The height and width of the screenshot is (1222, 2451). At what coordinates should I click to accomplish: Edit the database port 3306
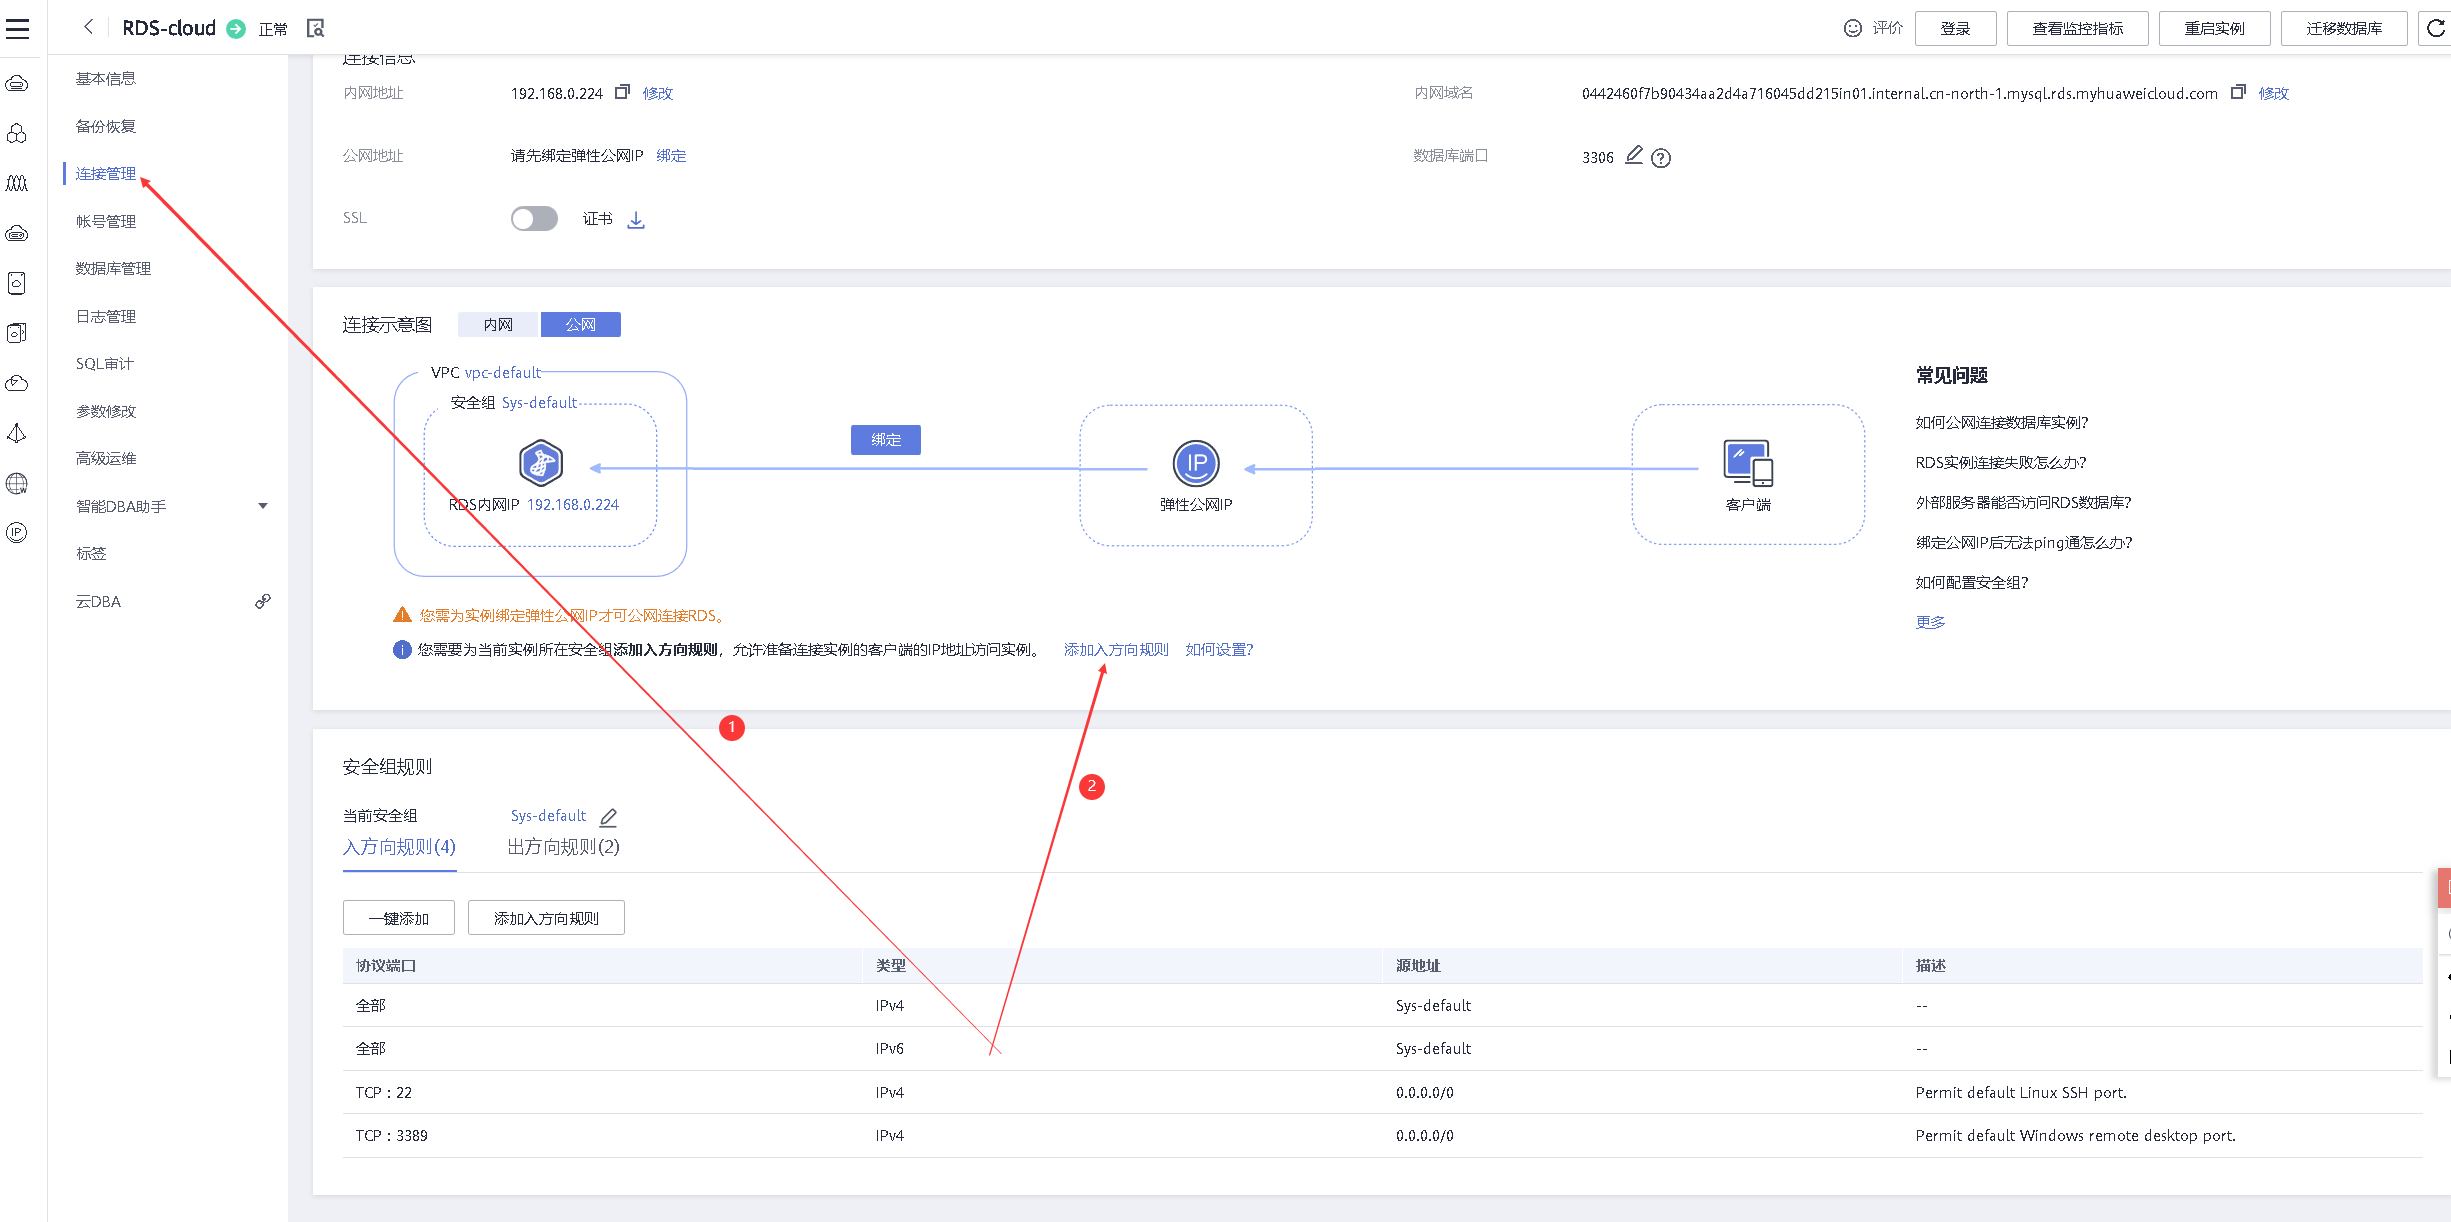[1634, 155]
